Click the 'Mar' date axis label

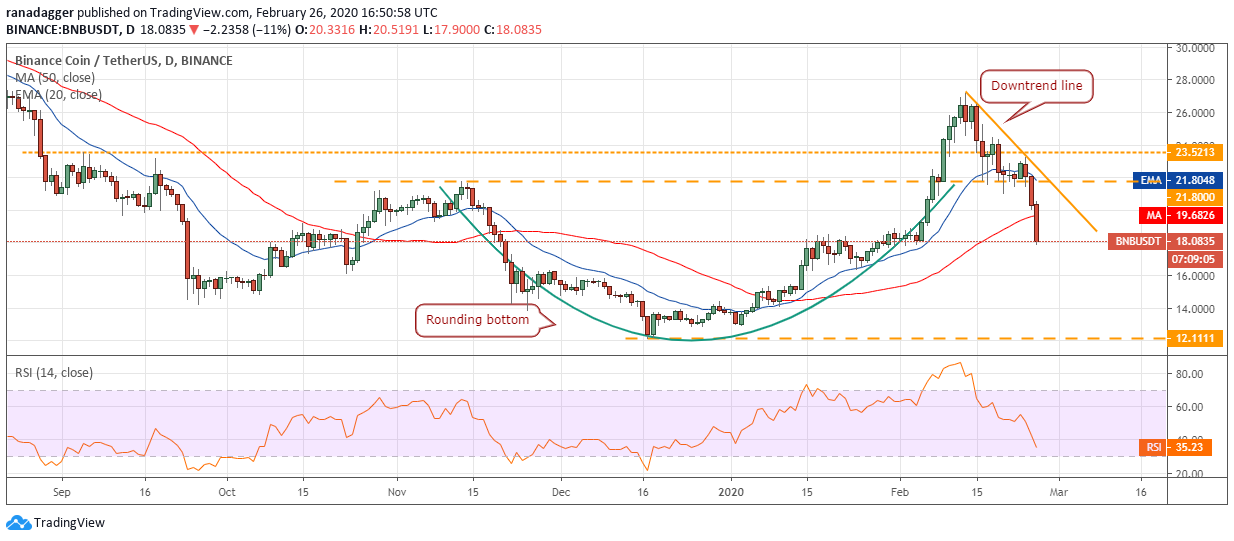tap(1059, 493)
